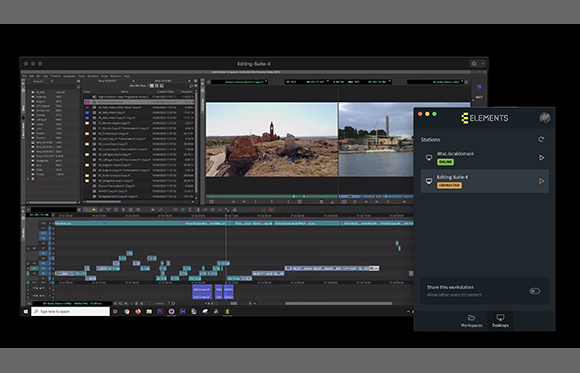Viewport: 580px width, 373px height.
Task: Switch to the Desktops tab
Action: [500, 321]
